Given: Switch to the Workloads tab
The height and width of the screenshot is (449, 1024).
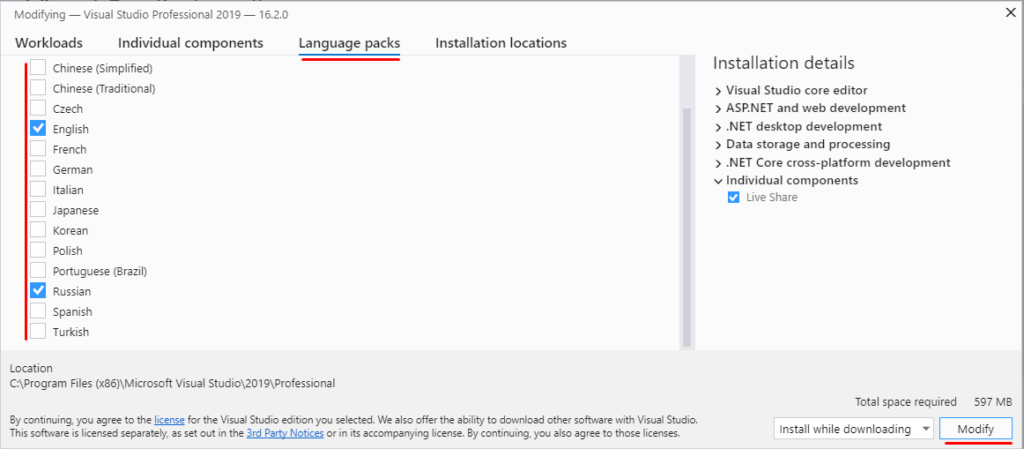Looking at the screenshot, I should point(49,43).
